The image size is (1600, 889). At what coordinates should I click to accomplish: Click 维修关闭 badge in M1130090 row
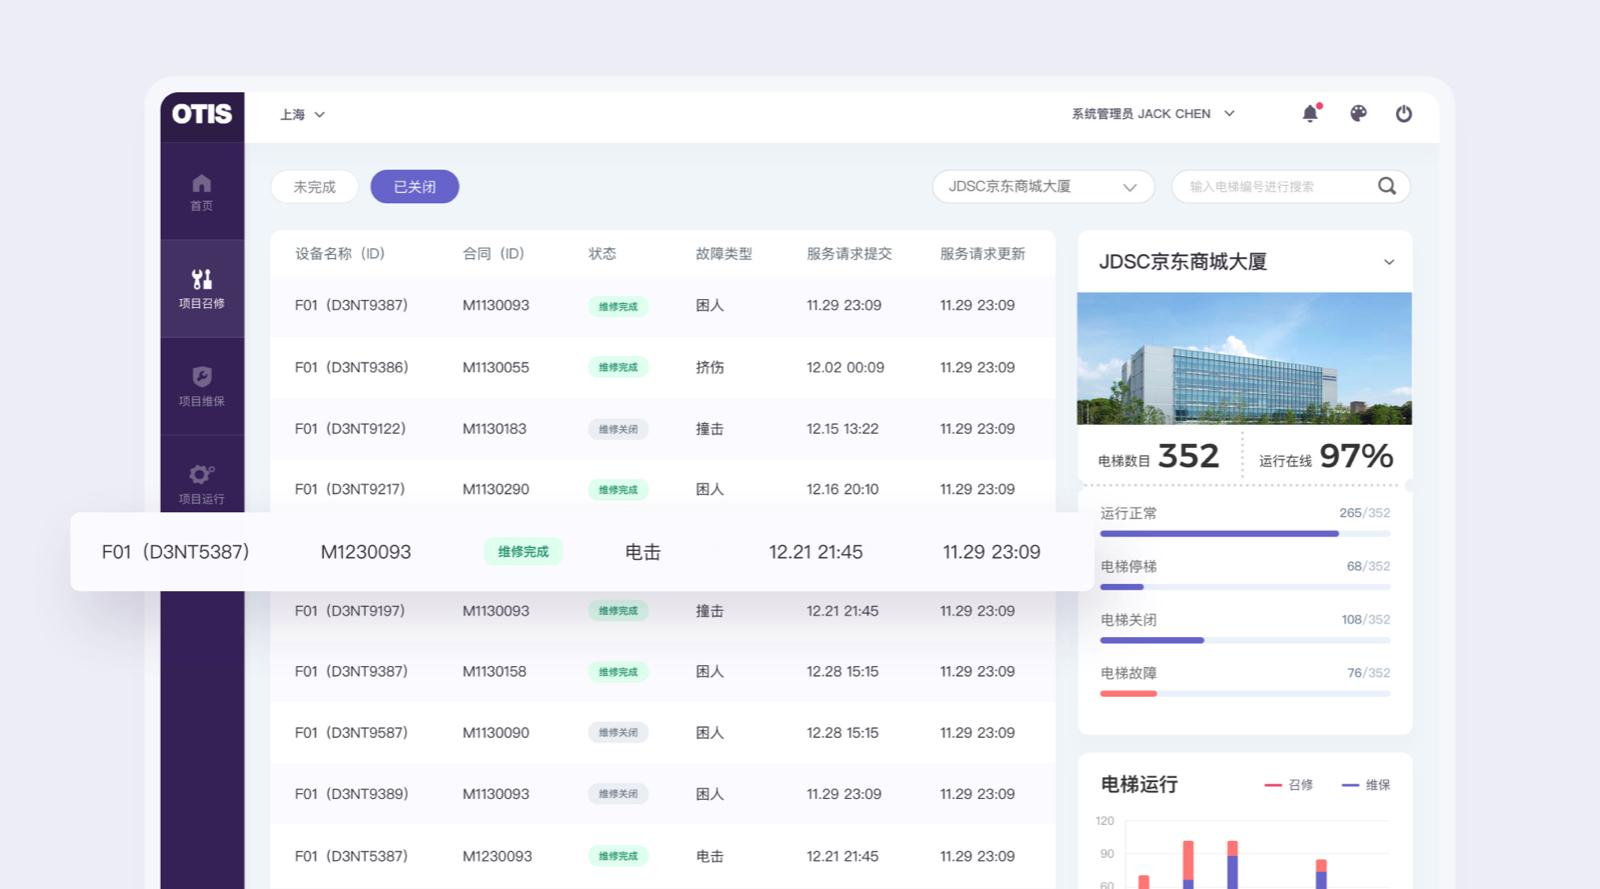coord(618,733)
